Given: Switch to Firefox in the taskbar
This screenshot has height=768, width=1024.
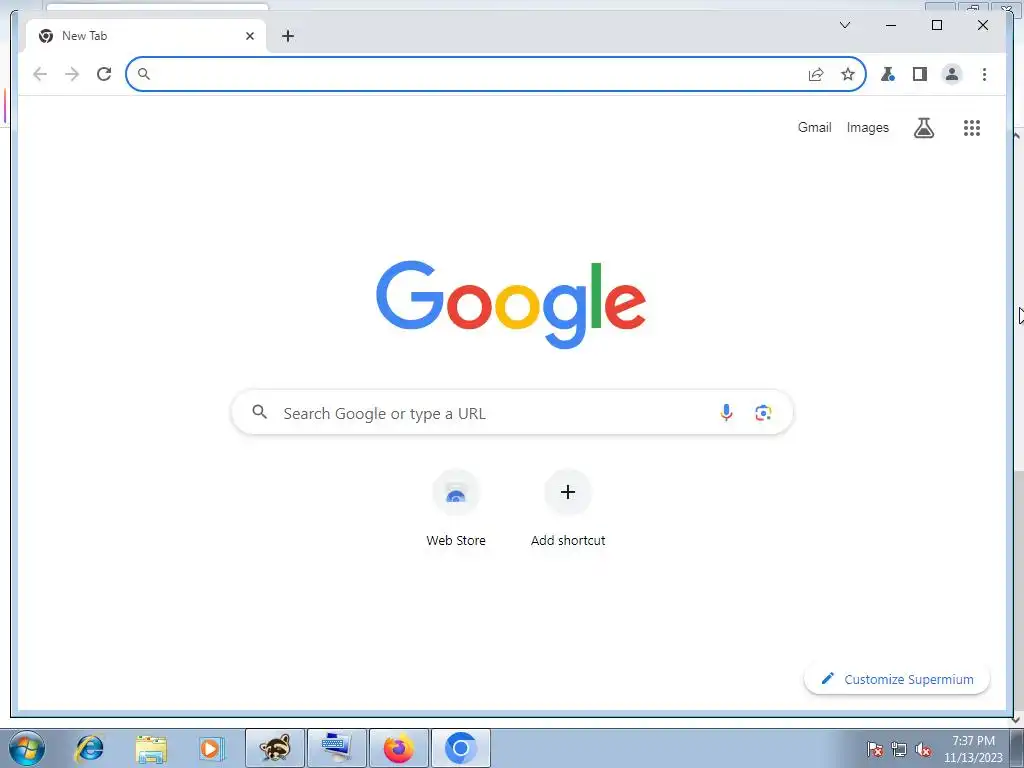Looking at the screenshot, I should (399, 748).
